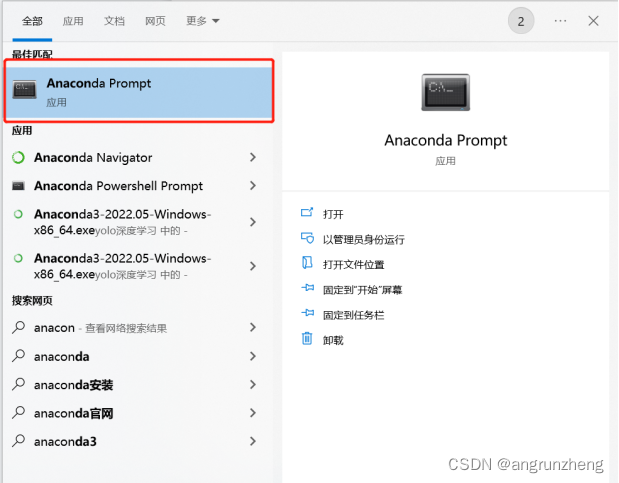Click the 打开 open icon
619x483 pixels.
coord(307,213)
